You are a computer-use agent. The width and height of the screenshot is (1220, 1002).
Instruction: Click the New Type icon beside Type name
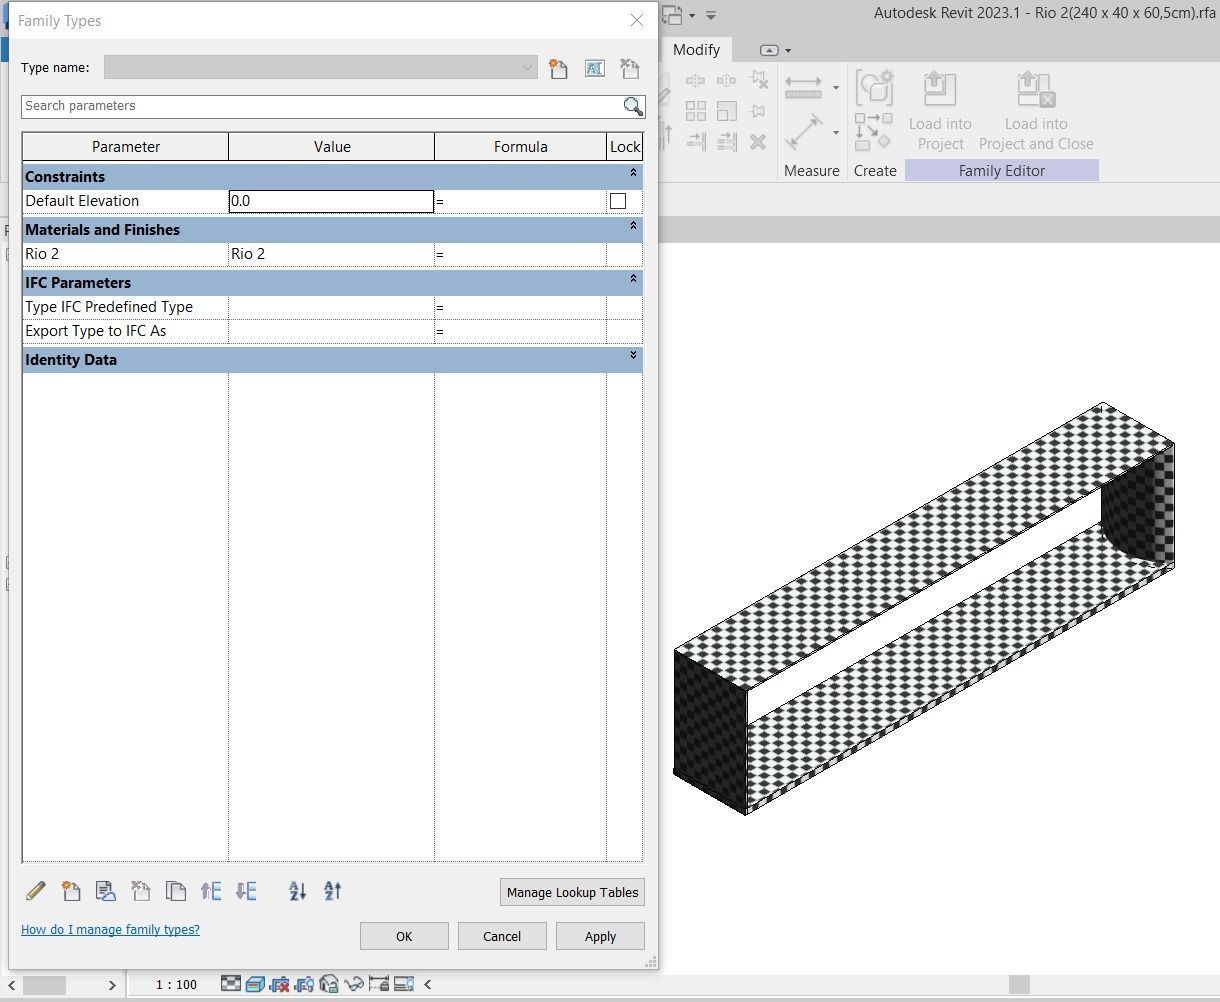tap(558, 68)
